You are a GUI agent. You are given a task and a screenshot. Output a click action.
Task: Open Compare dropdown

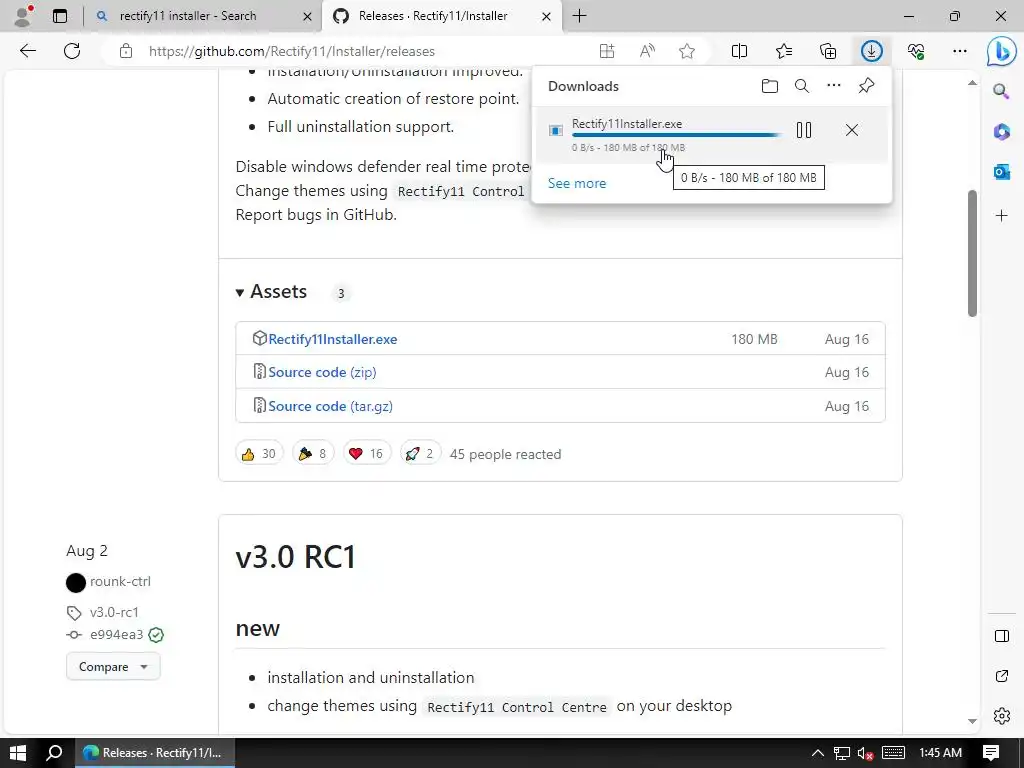[113, 667]
